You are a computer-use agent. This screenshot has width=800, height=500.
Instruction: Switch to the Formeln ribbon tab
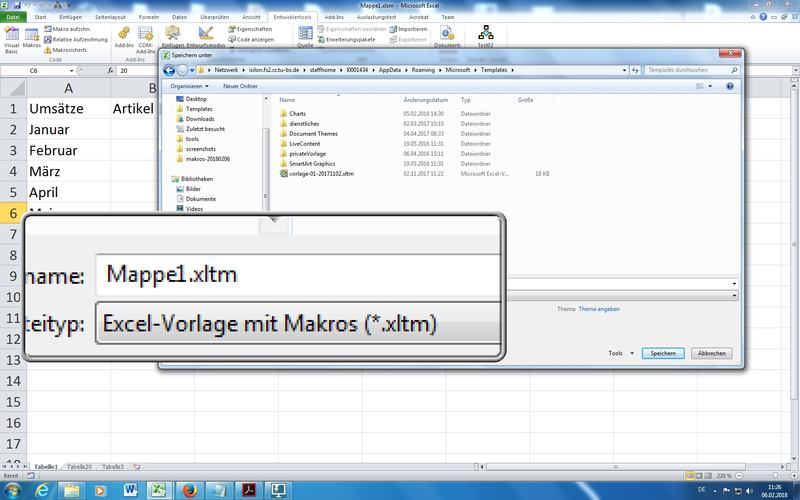pyautogui.click(x=148, y=17)
